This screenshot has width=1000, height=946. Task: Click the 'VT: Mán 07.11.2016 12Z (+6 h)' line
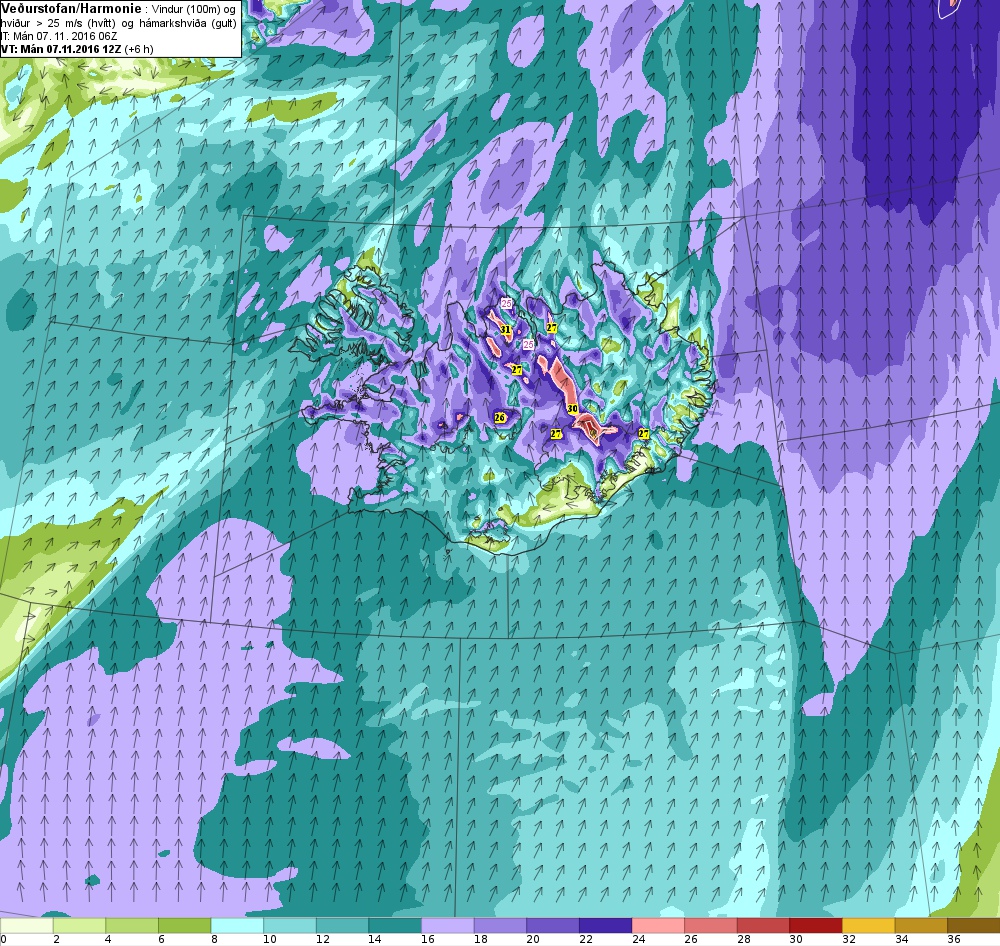coord(77,49)
